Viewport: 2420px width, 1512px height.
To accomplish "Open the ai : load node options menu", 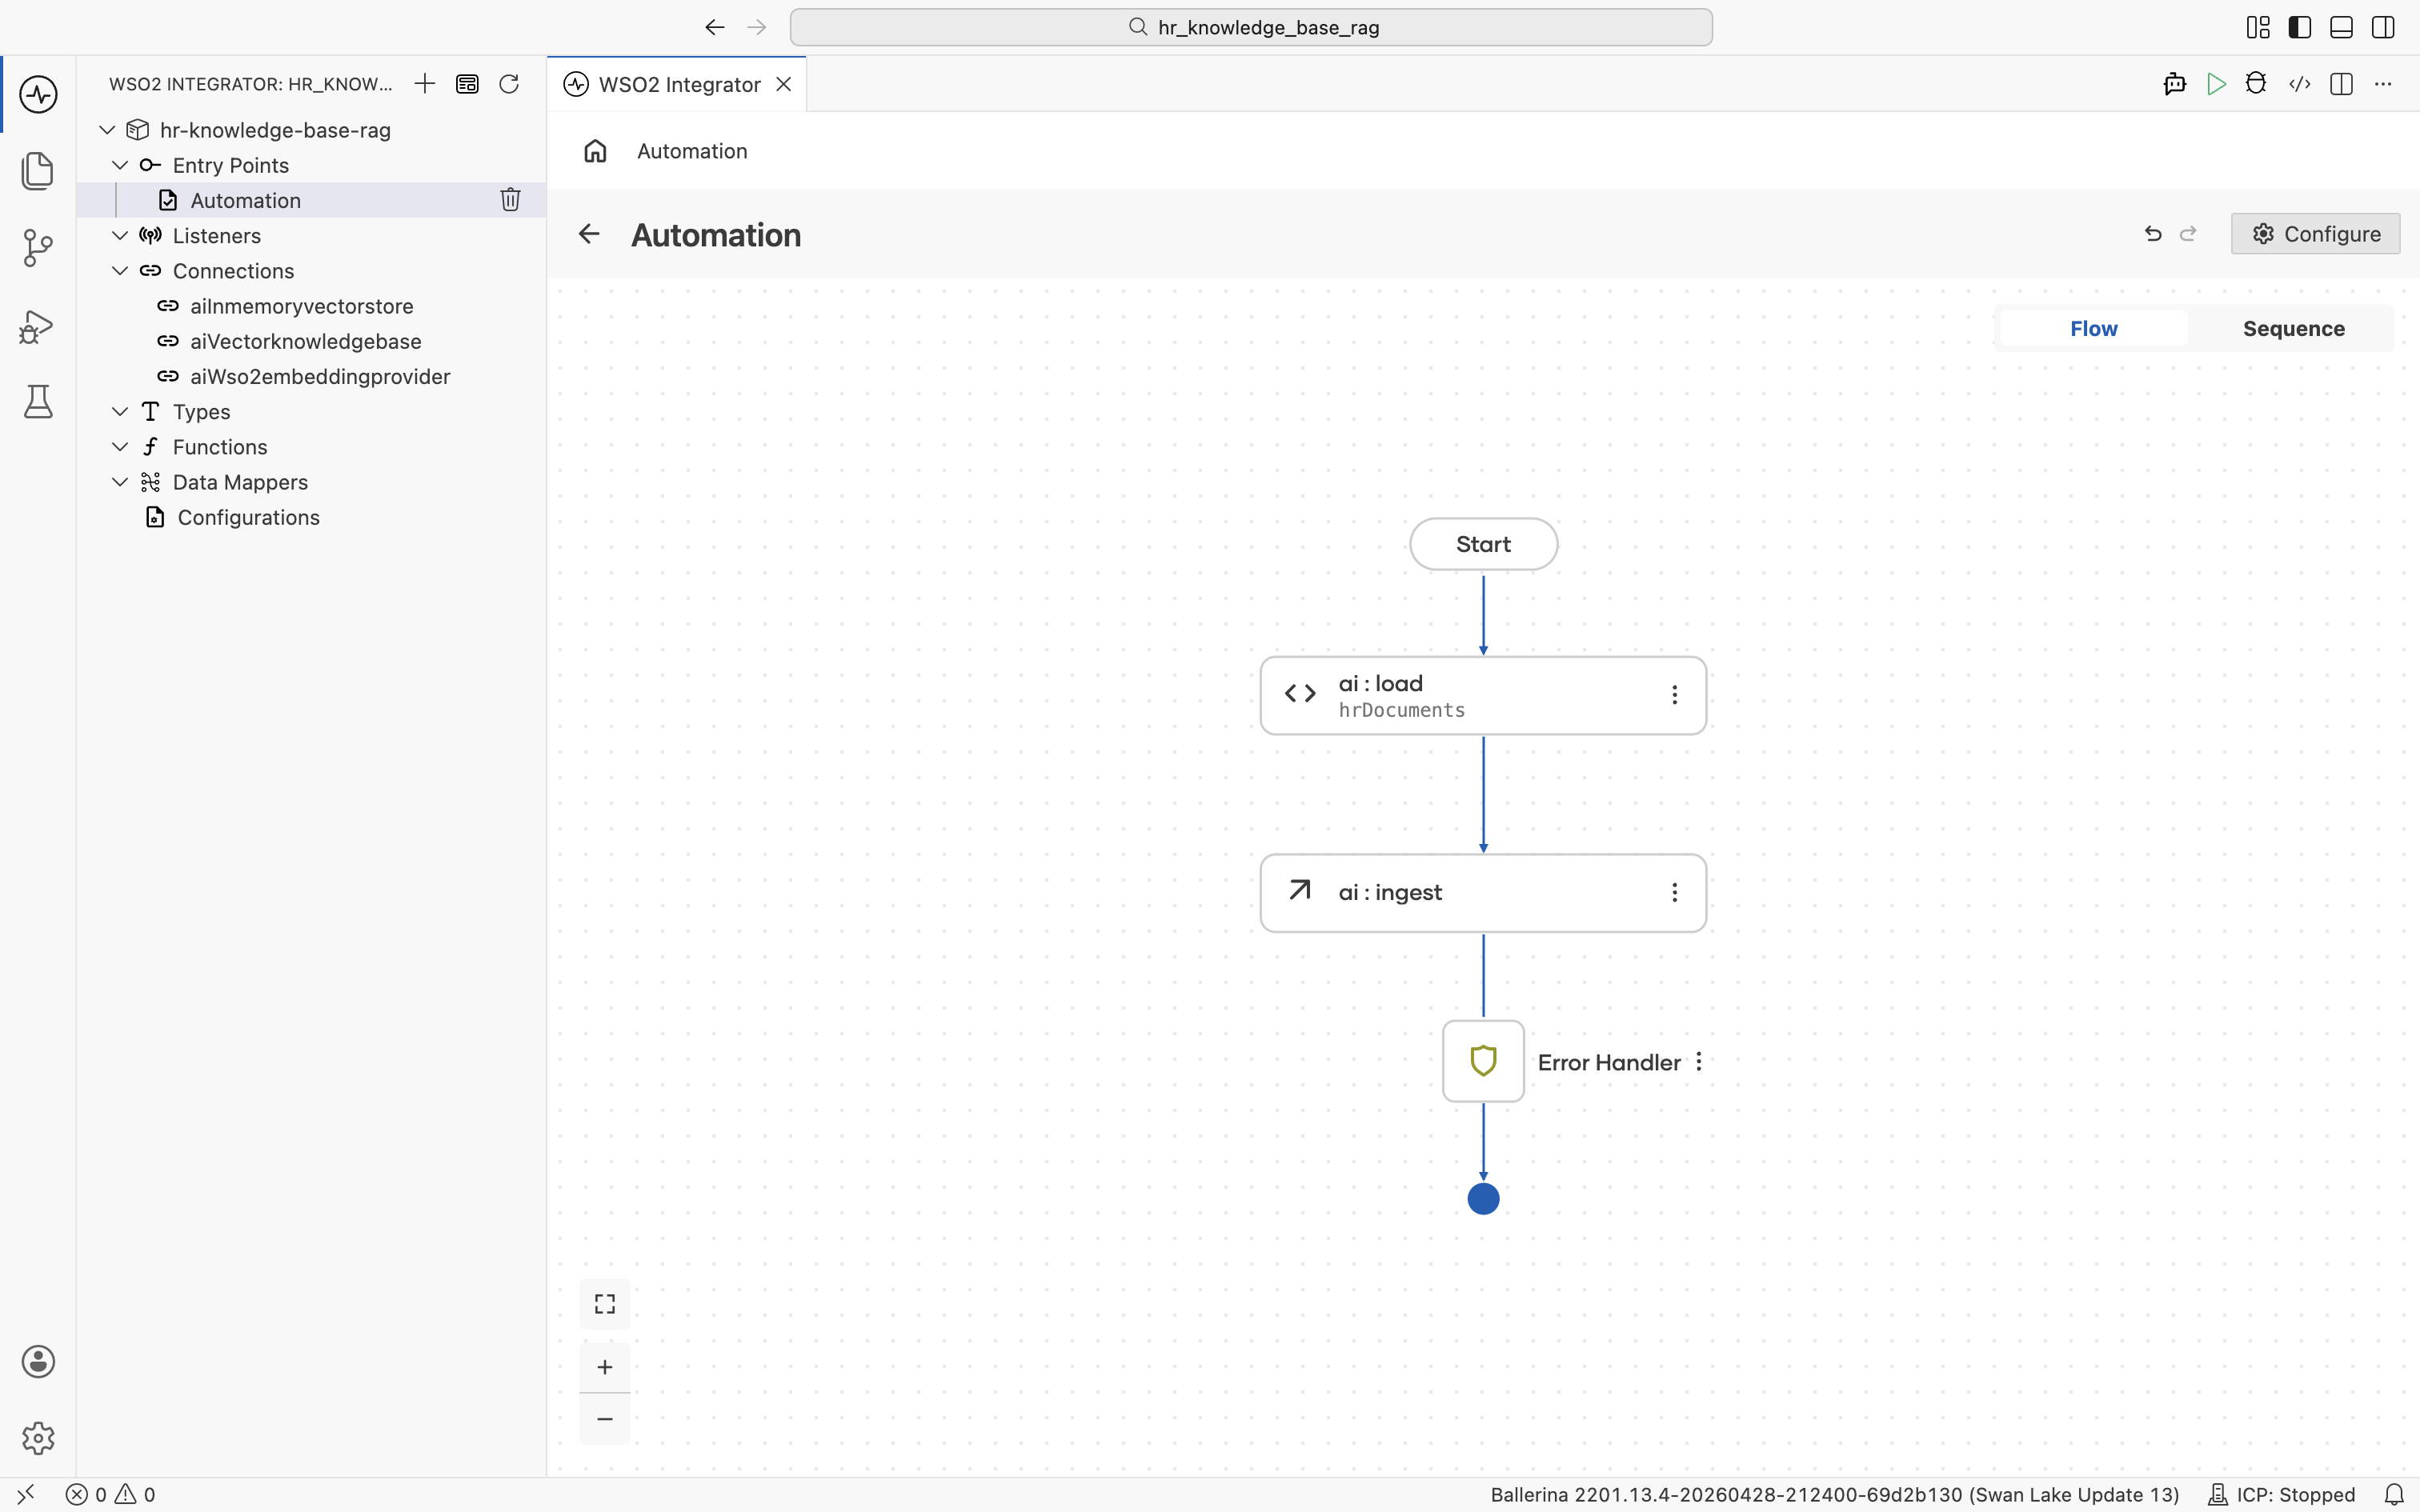I will [x=1675, y=695].
